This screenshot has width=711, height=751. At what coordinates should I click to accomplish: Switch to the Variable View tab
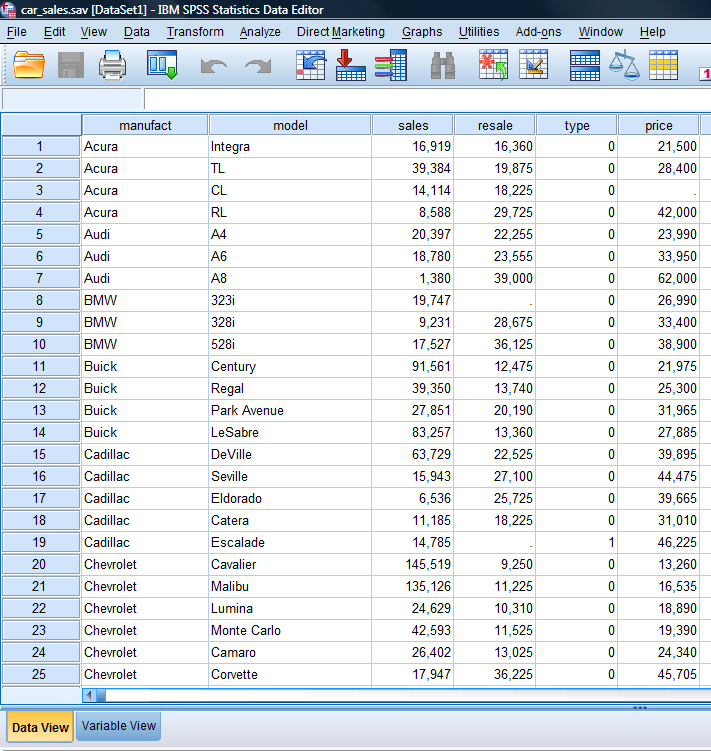tap(118, 726)
